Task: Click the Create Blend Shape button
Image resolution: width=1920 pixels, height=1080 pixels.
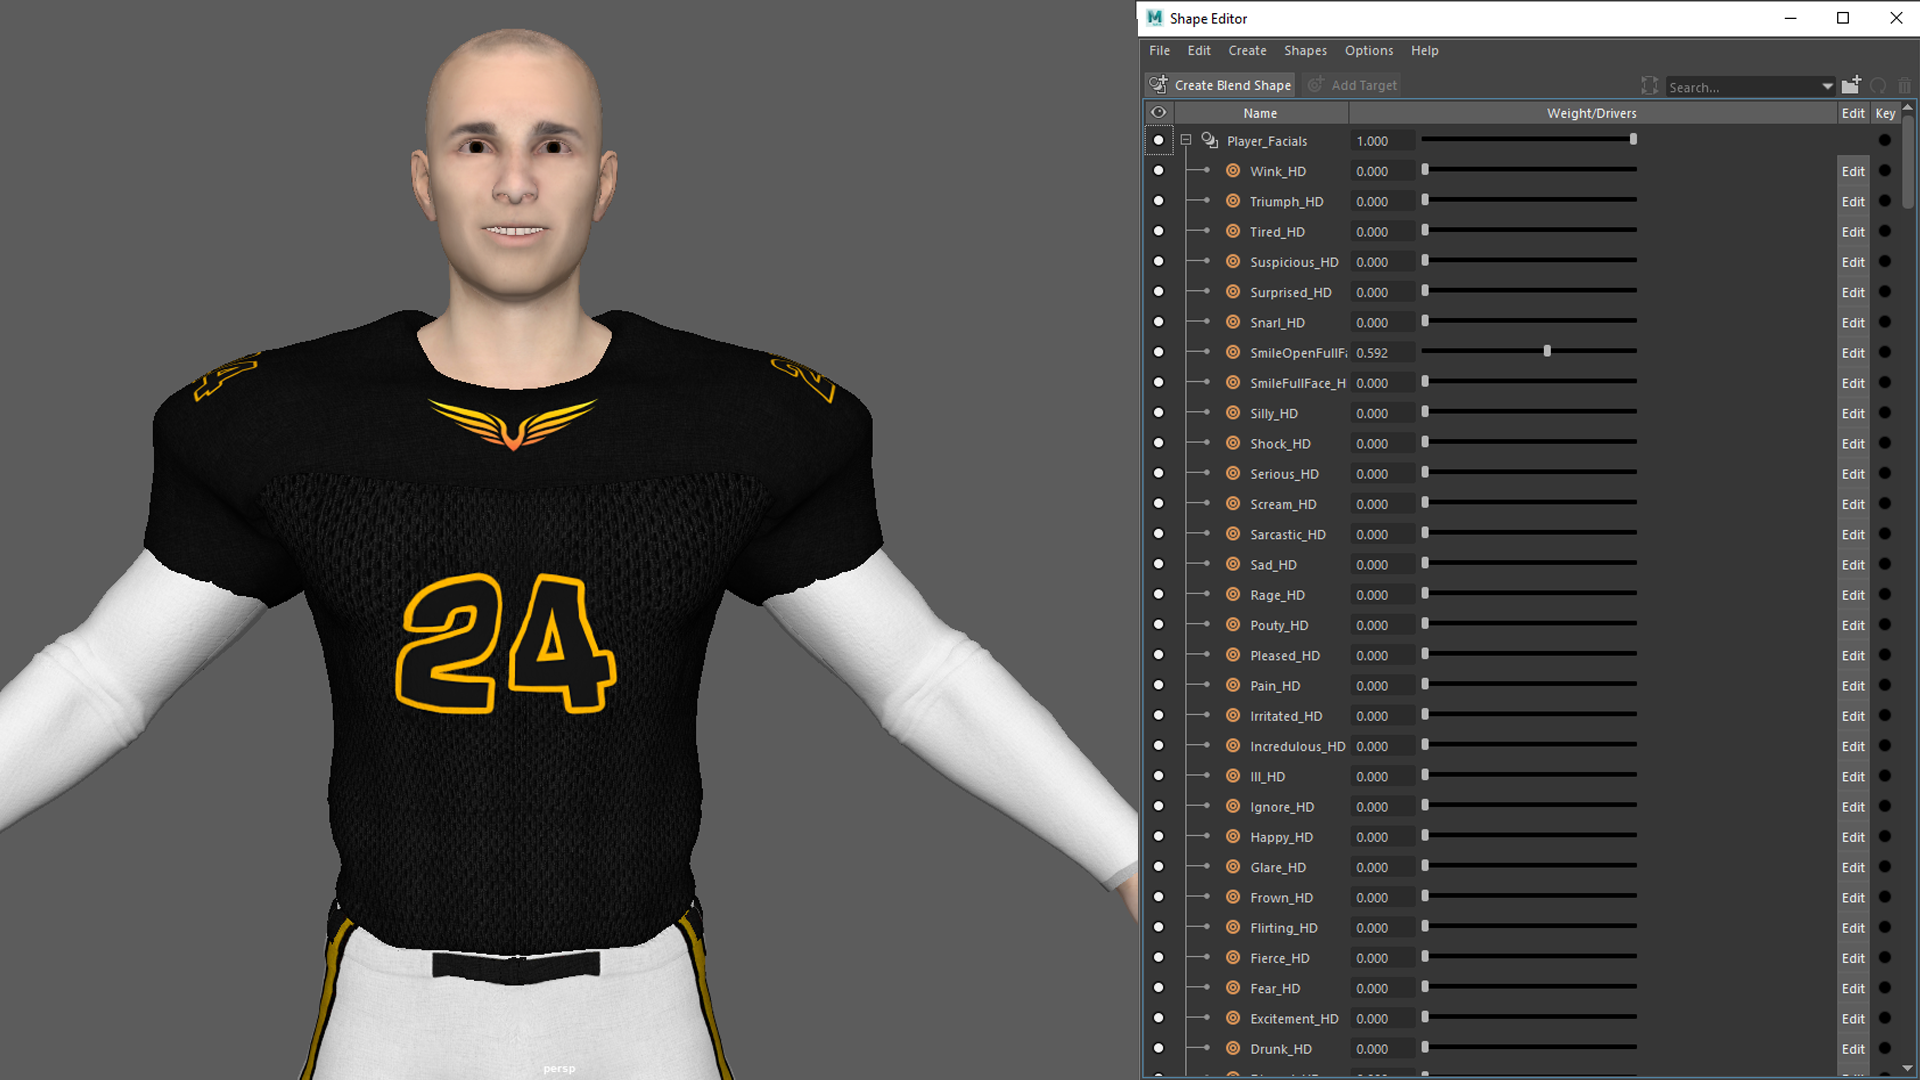Action: coord(1220,86)
